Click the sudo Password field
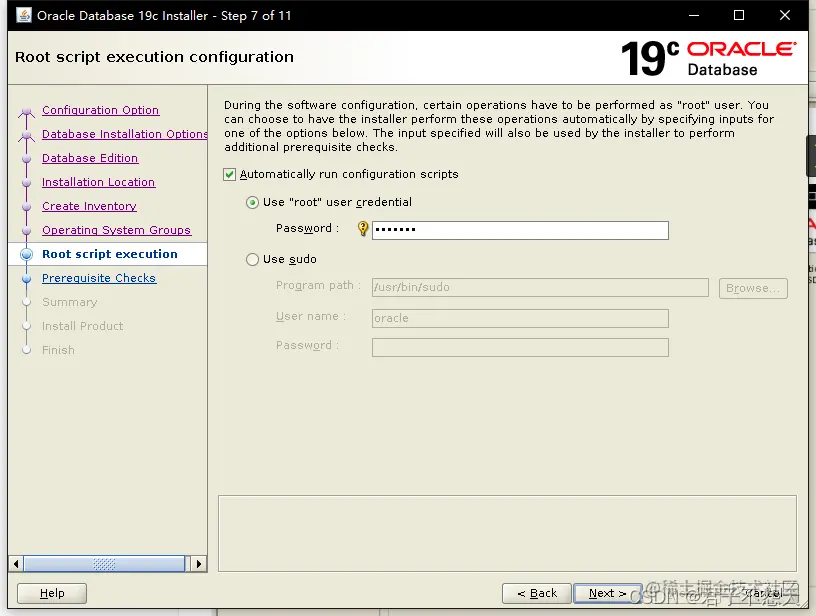Screen dimensions: 816x616 pyautogui.click(x=520, y=347)
